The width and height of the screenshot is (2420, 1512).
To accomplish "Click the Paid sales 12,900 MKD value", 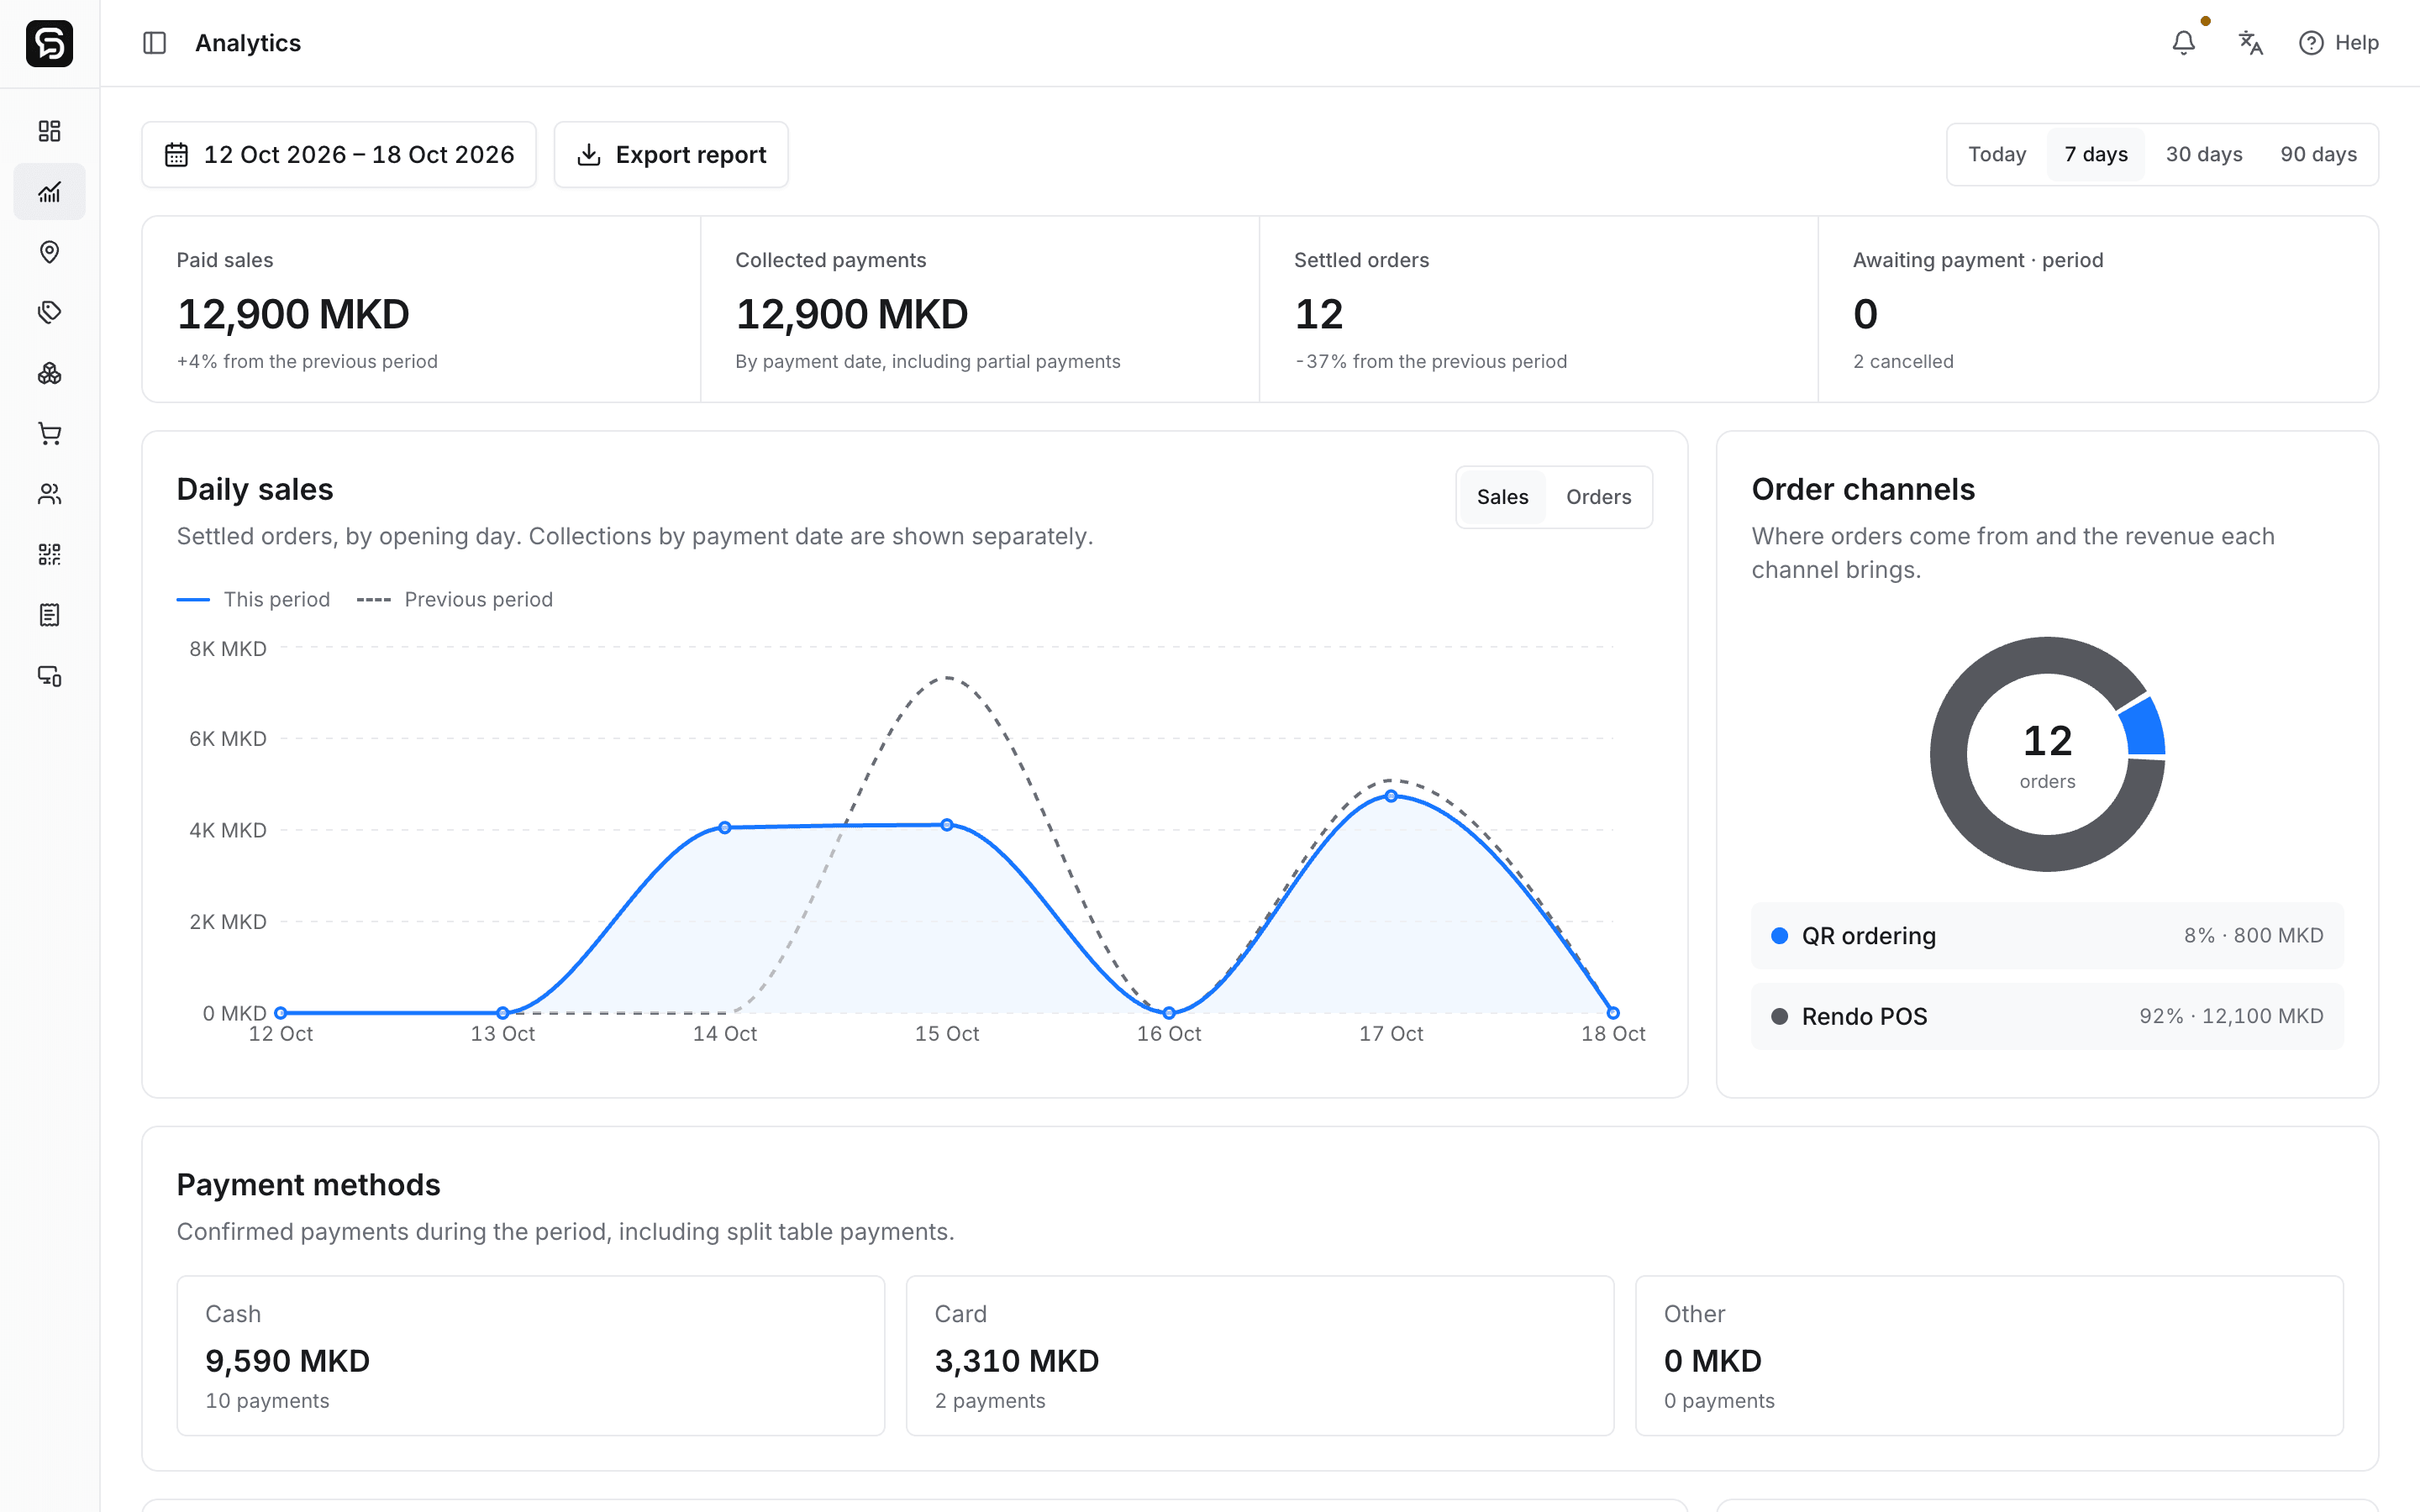I will 293,314.
